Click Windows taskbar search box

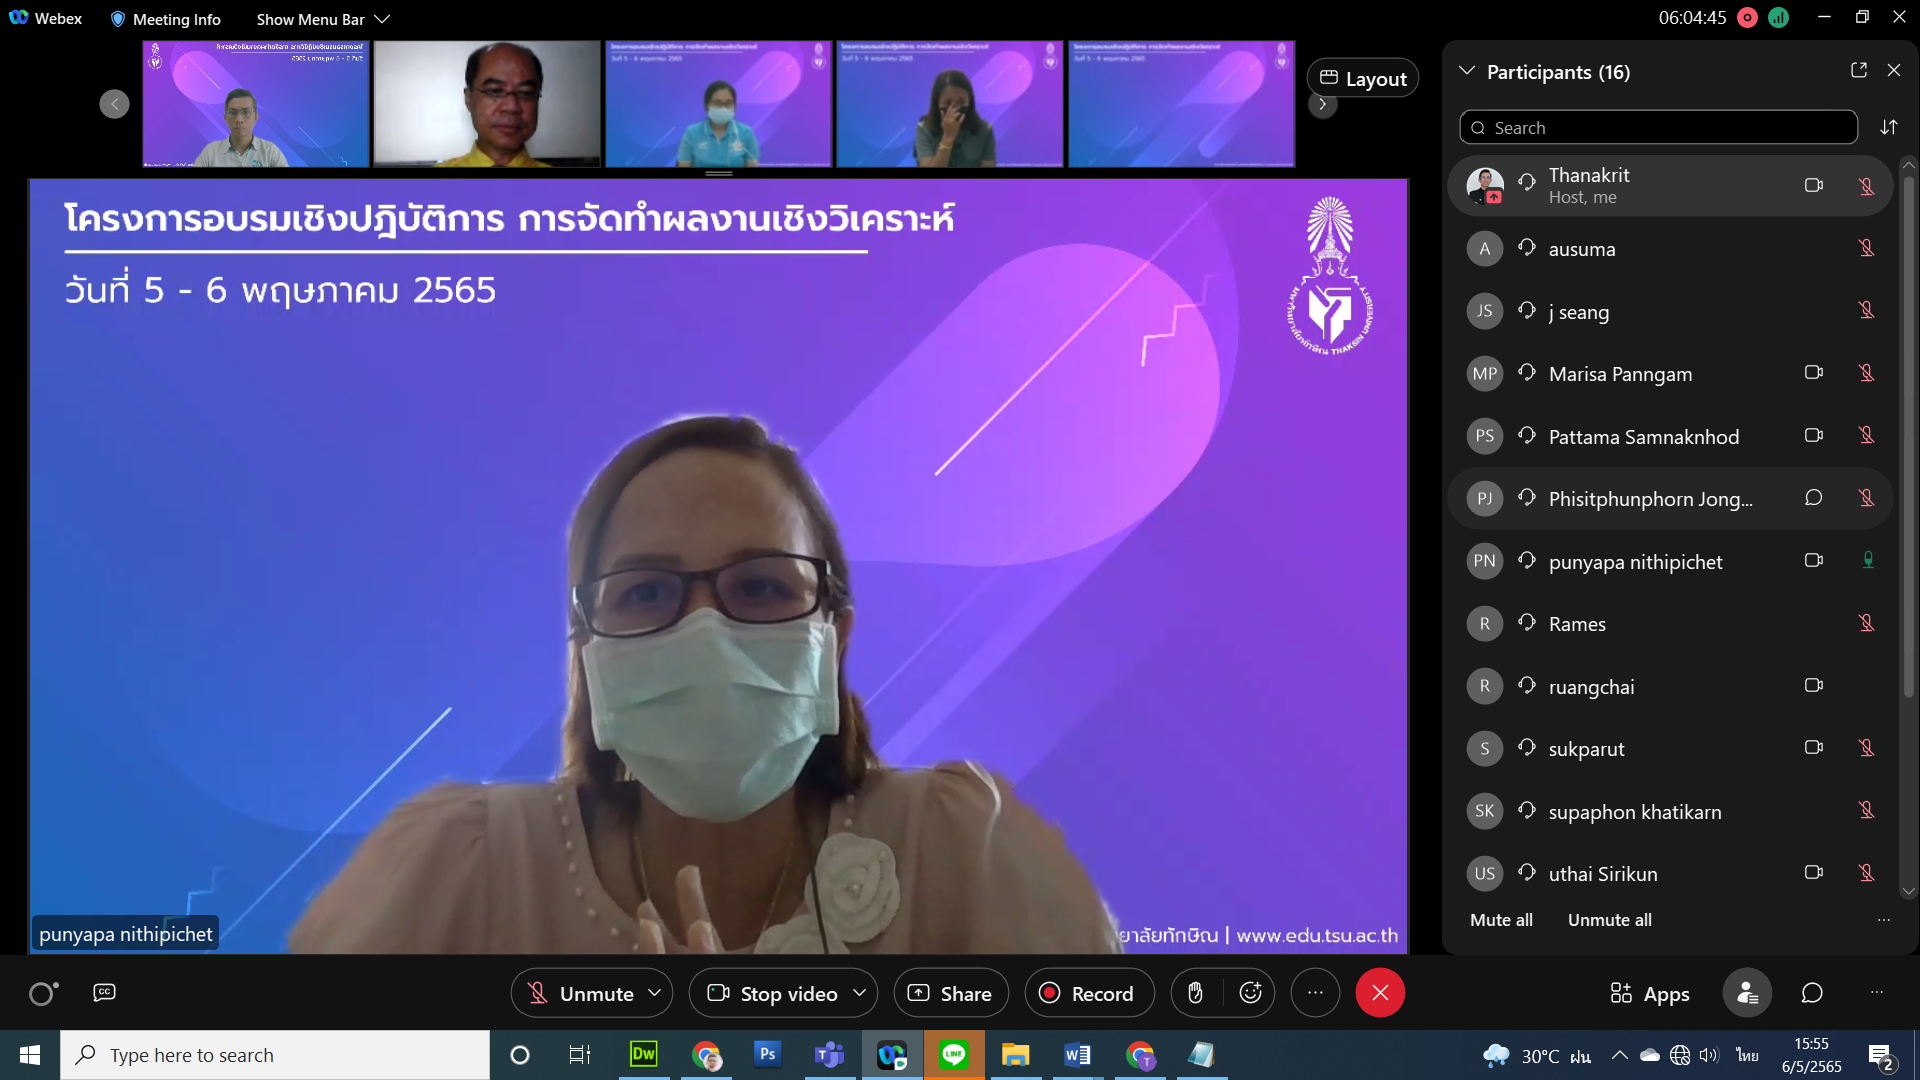(275, 1055)
